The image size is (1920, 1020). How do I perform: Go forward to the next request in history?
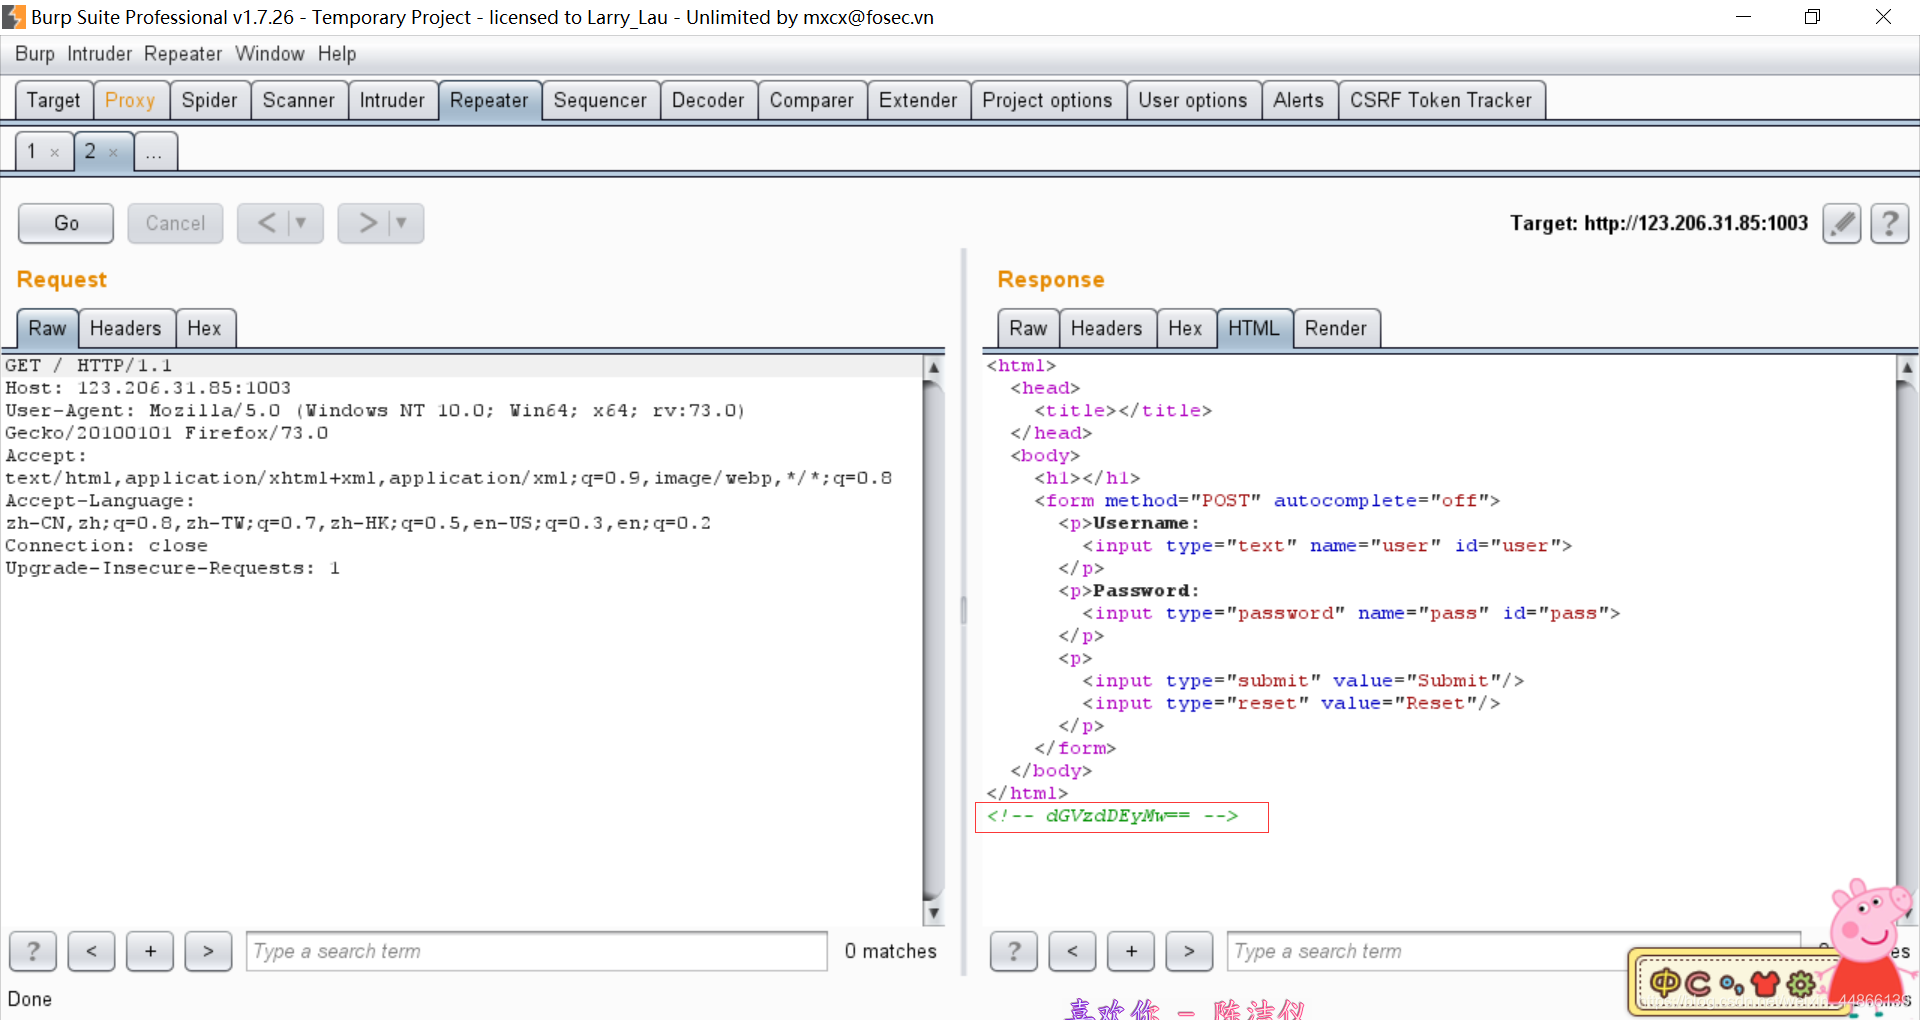click(367, 223)
